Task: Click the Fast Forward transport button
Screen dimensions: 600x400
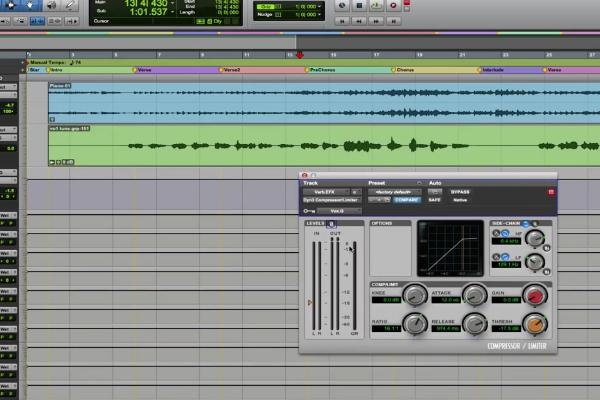Action: tap(376, 21)
